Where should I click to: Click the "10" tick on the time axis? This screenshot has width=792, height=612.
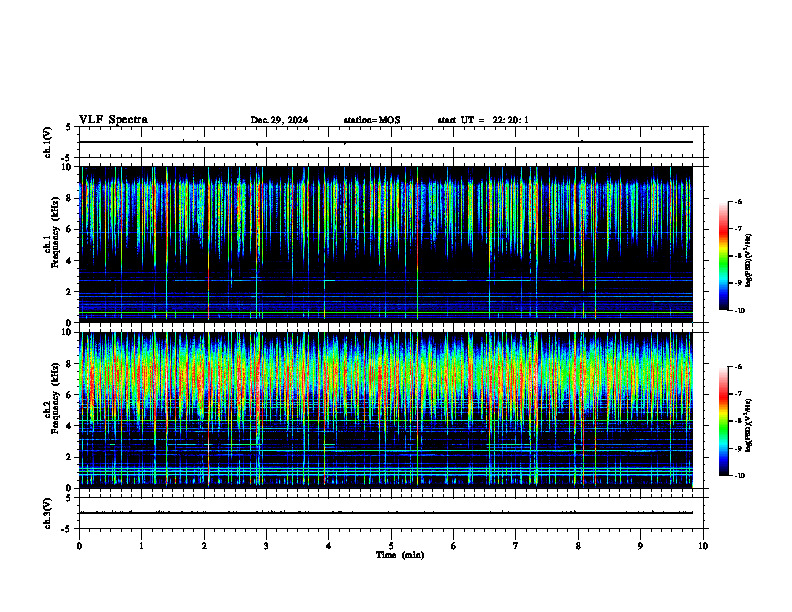click(703, 546)
